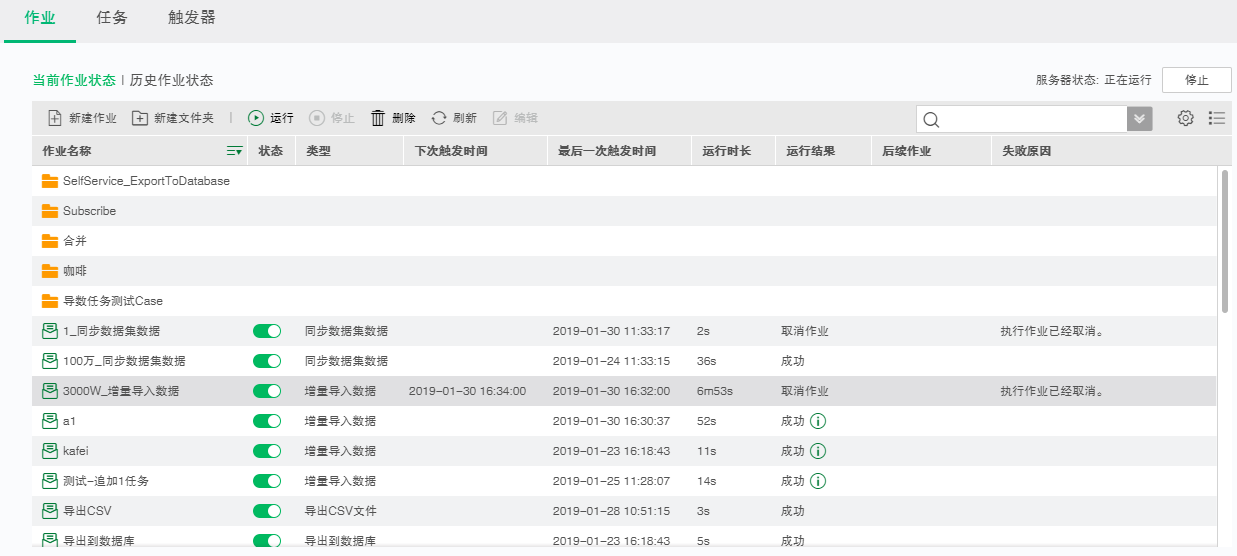This screenshot has width=1237, height=556.
Task: Click the info icon in the kafei row
Action: pyautogui.click(x=818, y=451)
